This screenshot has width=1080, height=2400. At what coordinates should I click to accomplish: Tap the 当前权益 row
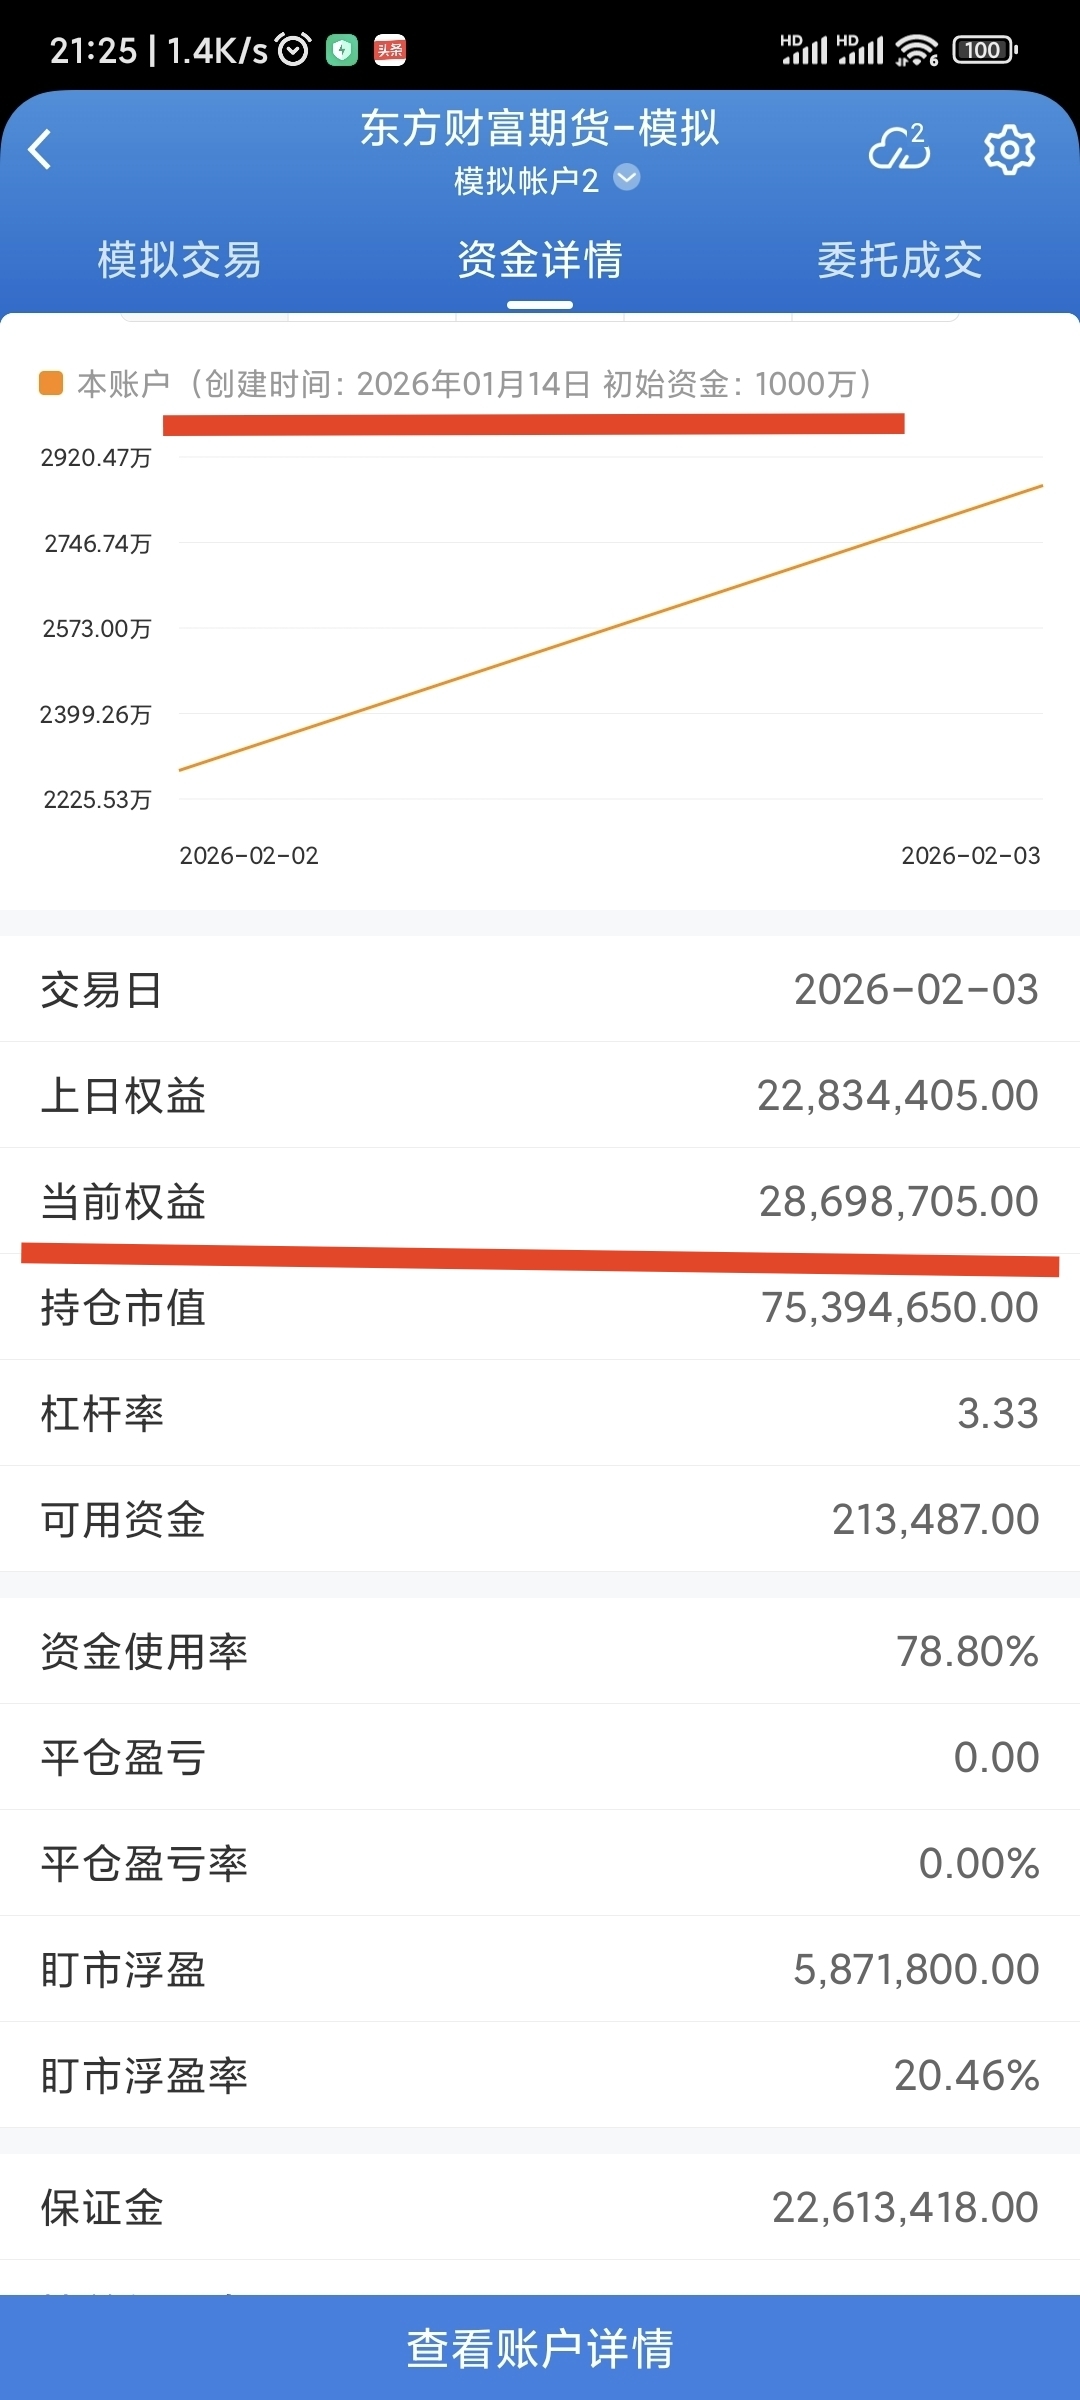coord(540,1200)
